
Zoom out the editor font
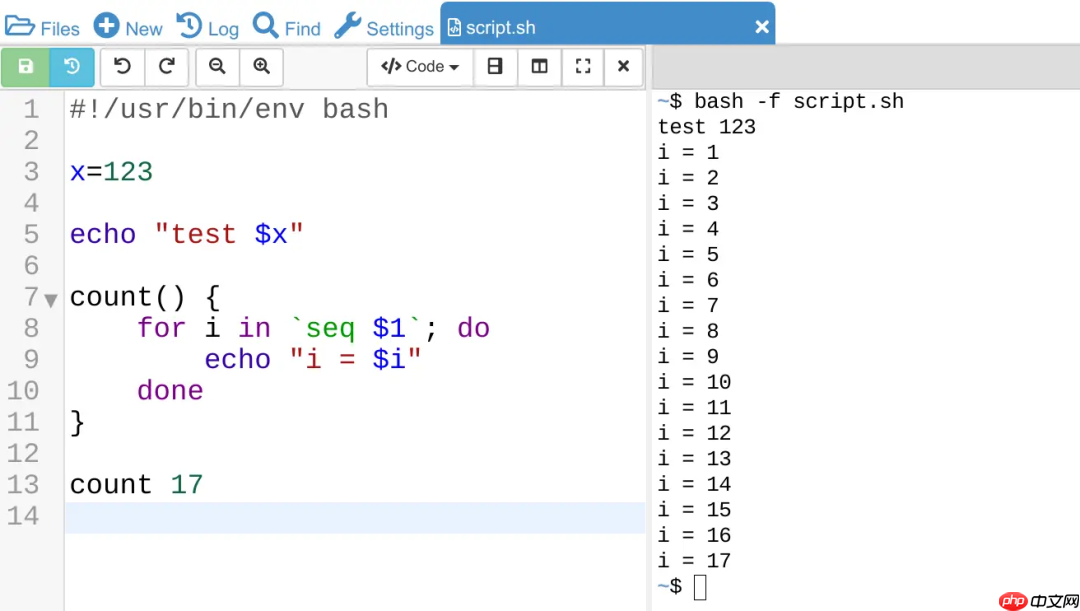(x=218, y=67)
